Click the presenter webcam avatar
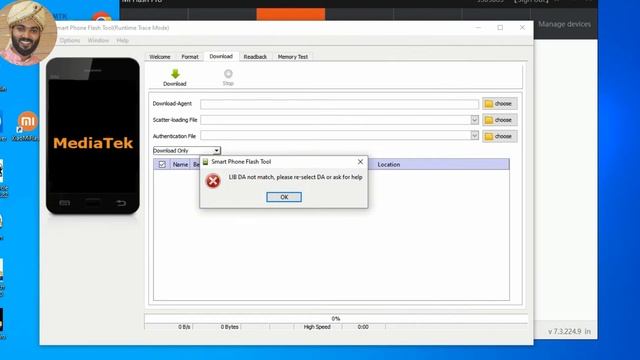 [27, 33]
